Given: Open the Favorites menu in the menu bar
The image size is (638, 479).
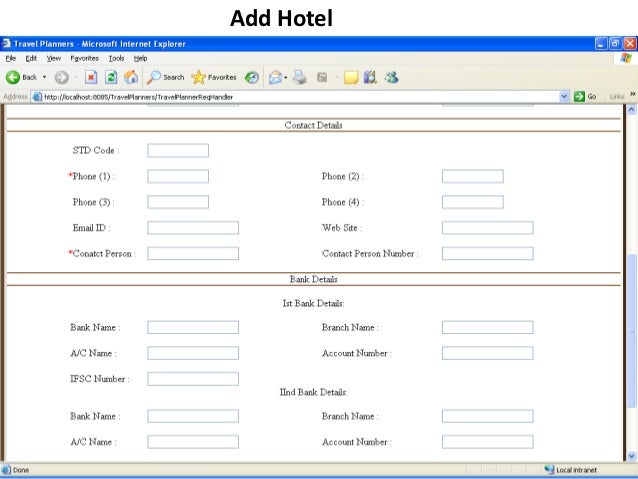Looking at the screenshot, I should click(x=83, y=58).
